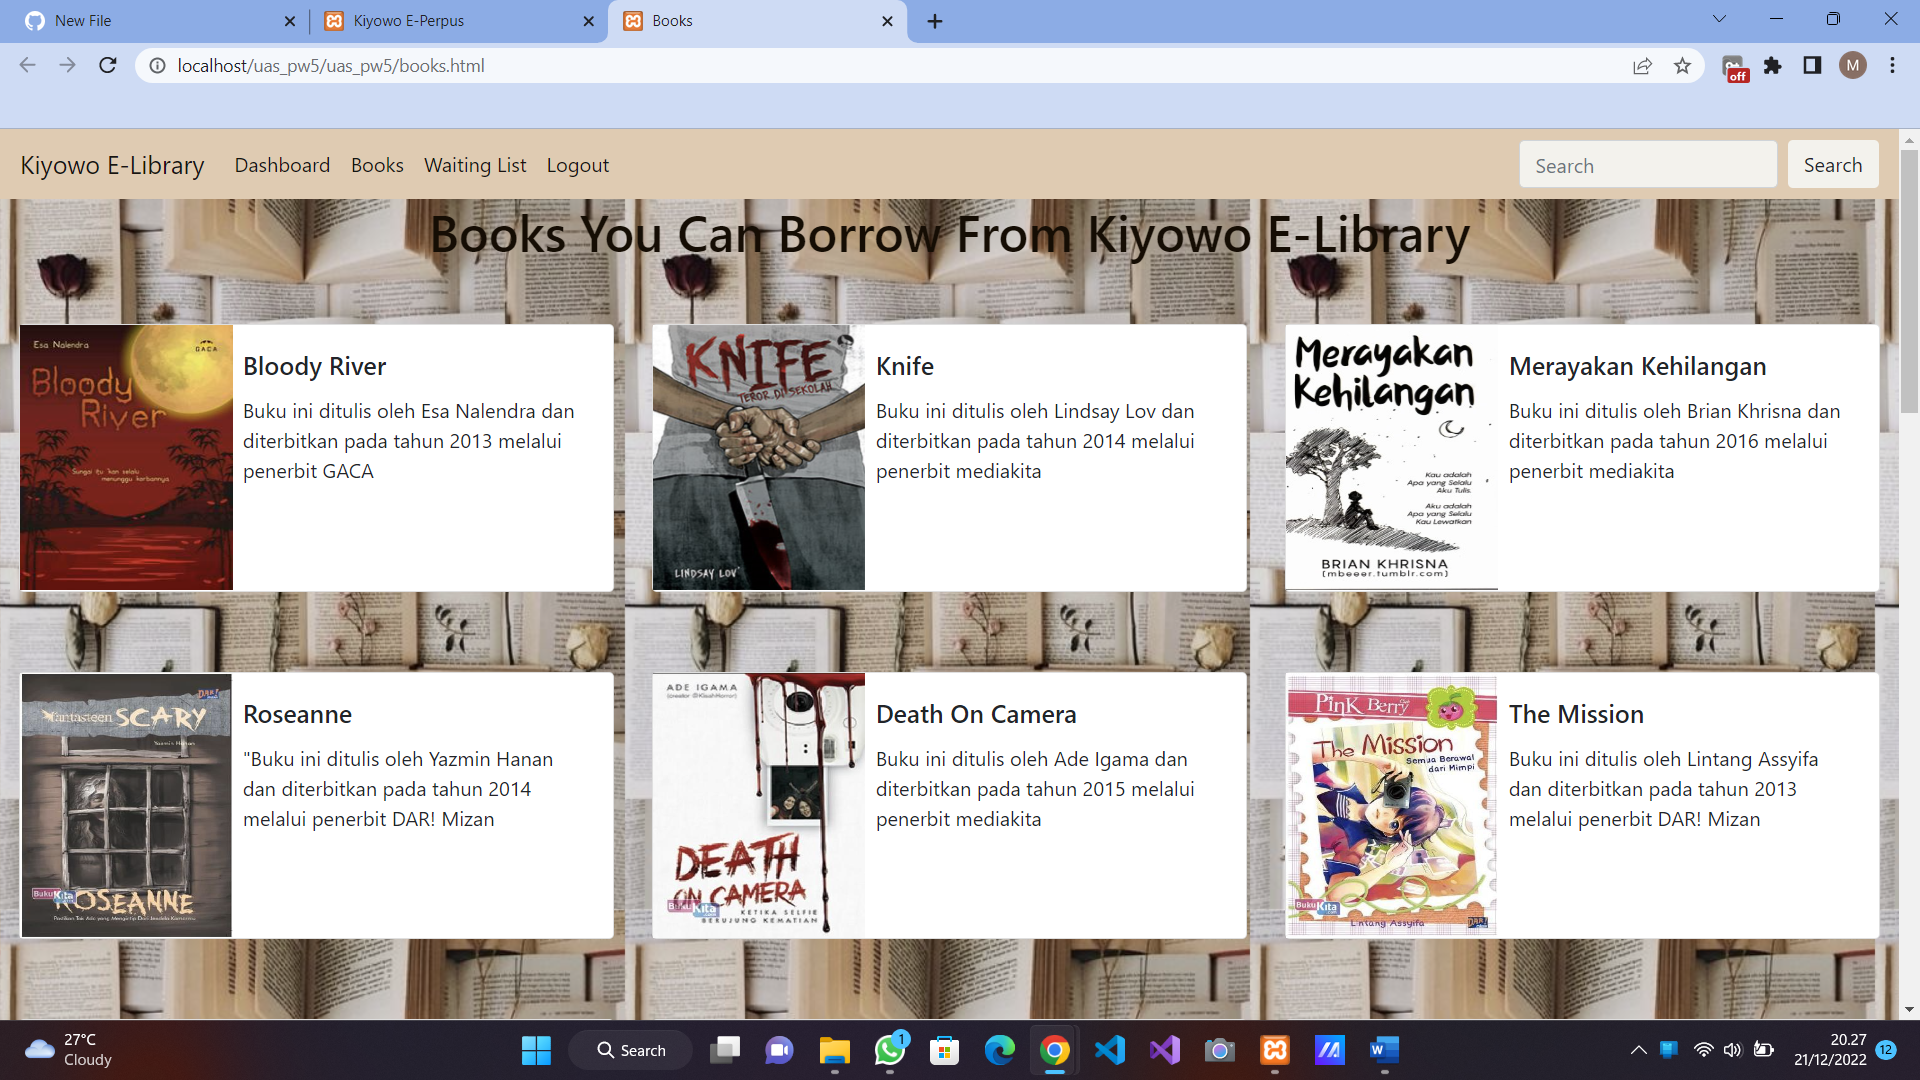Open the share page icon
Image resolution: width=1920 pixels, height=1080 pixels.
click(x=1642, y=66)
